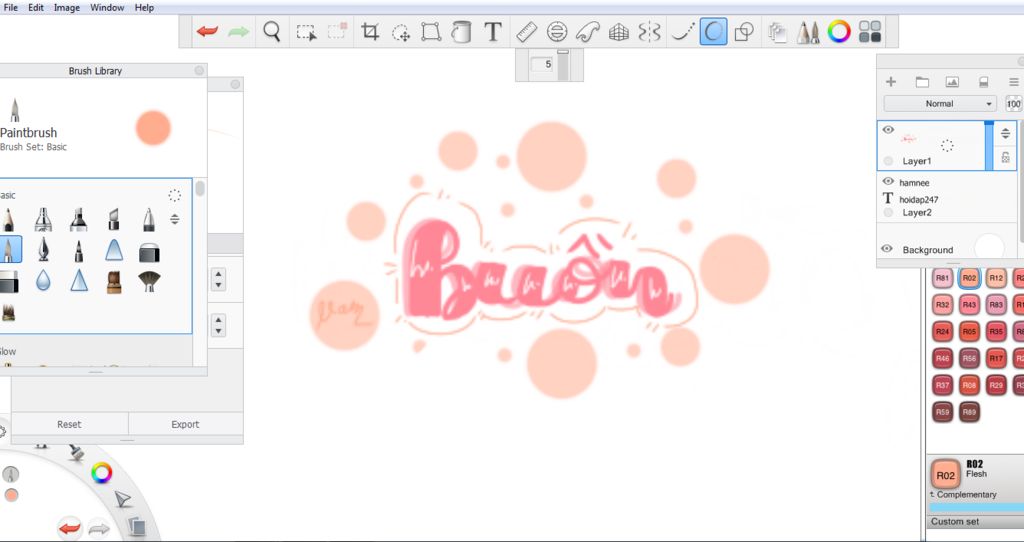Expand Basic brush set reorder arrows
This screenshot has width=1024, height=542.
tap(174, 219)
